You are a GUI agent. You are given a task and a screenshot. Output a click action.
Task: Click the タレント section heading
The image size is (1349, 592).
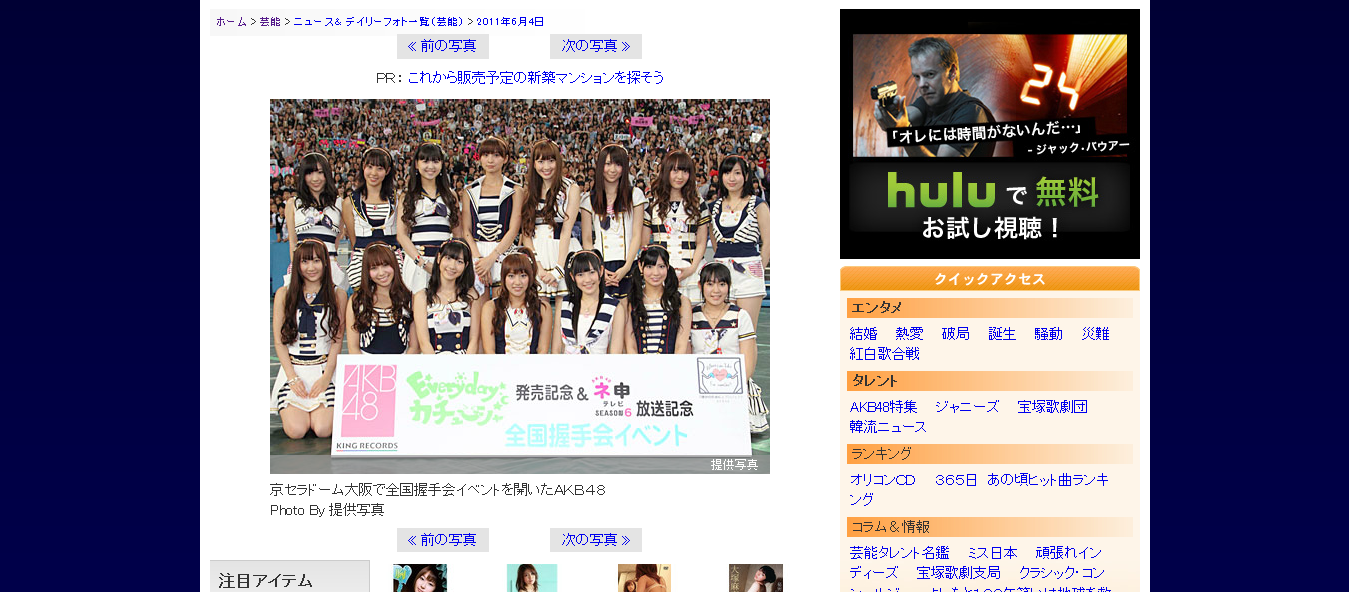(x=990, y=381)
